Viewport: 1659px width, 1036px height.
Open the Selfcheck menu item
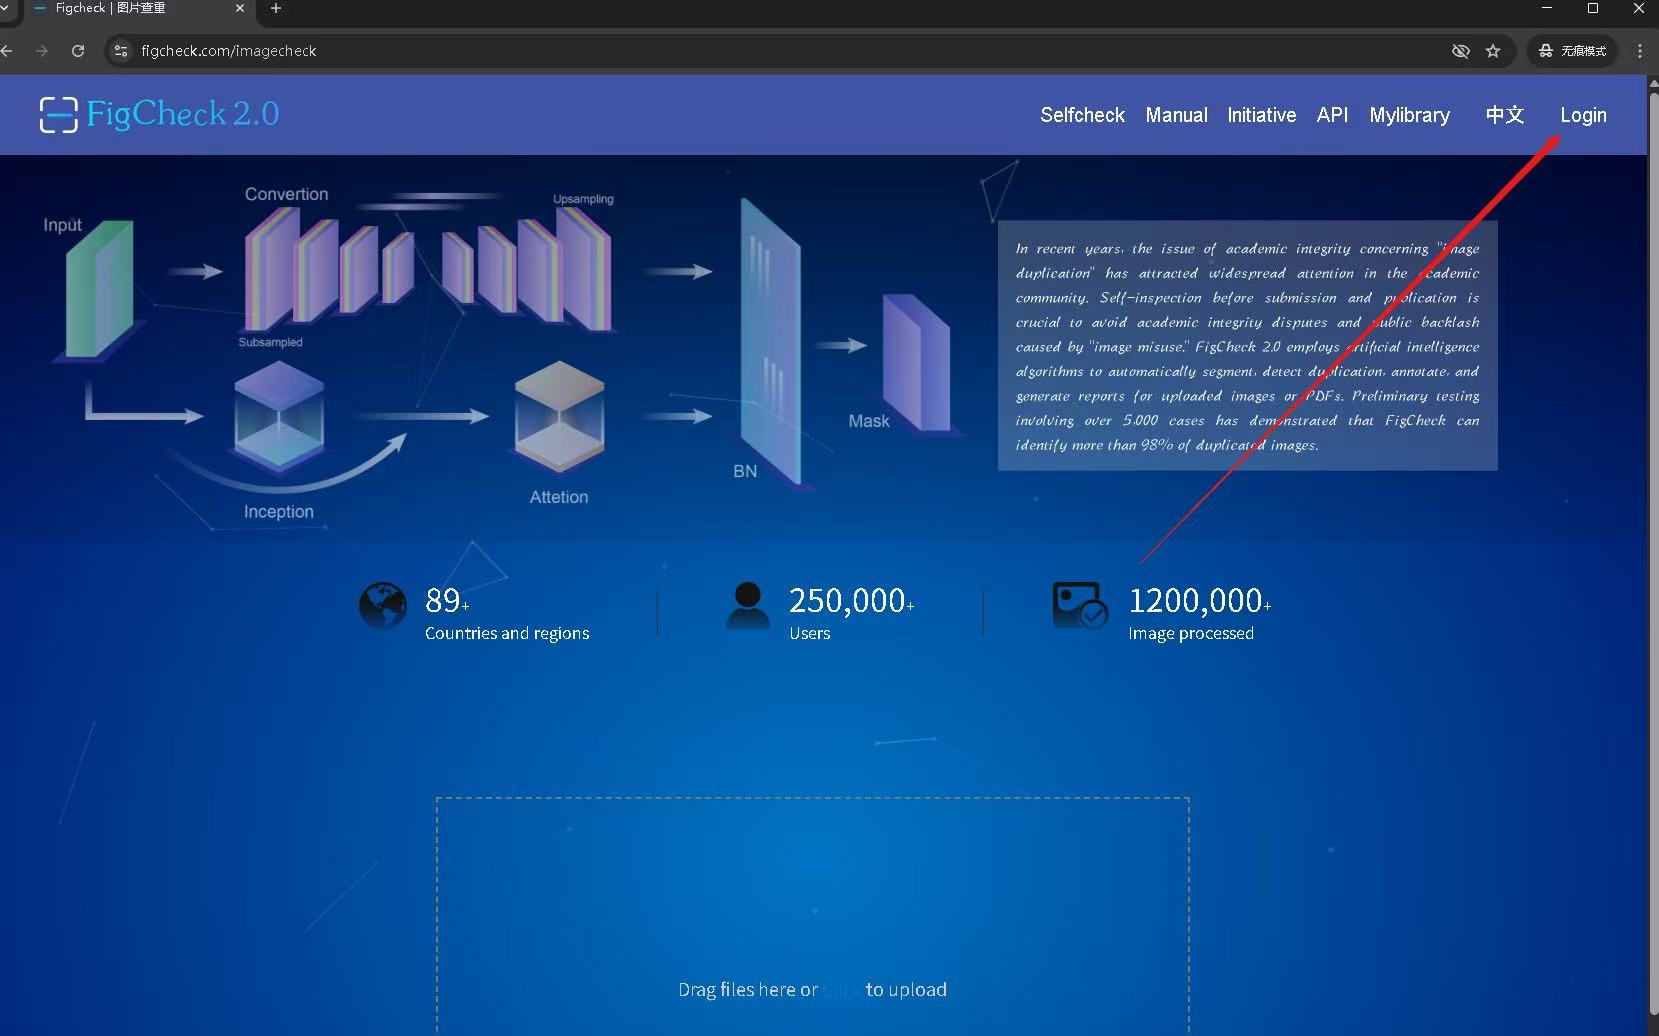[x=1082, y=115]
